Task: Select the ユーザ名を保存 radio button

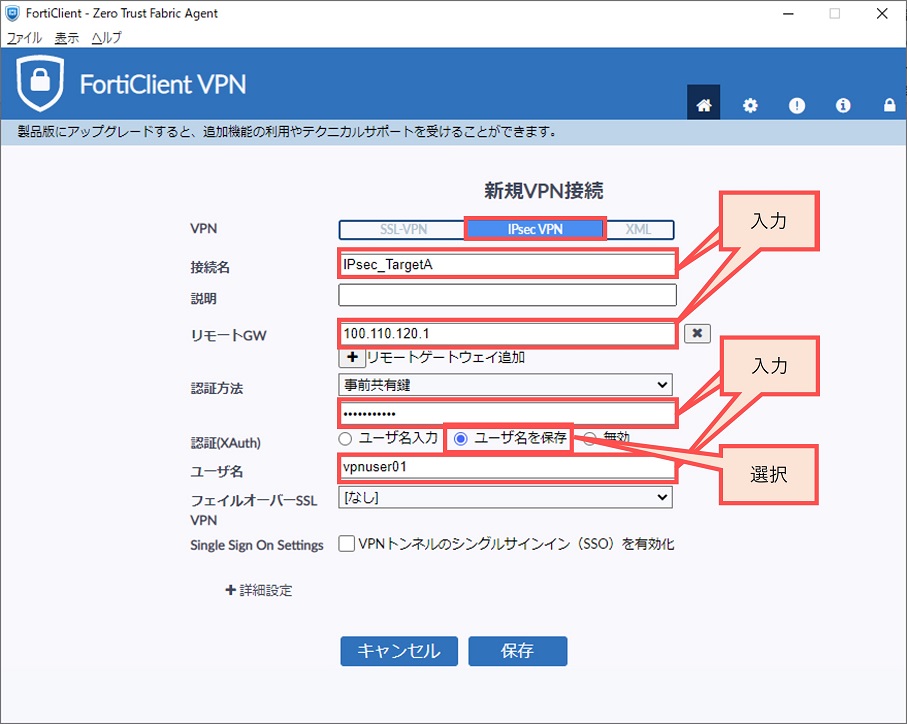Action: click(461, 438)
